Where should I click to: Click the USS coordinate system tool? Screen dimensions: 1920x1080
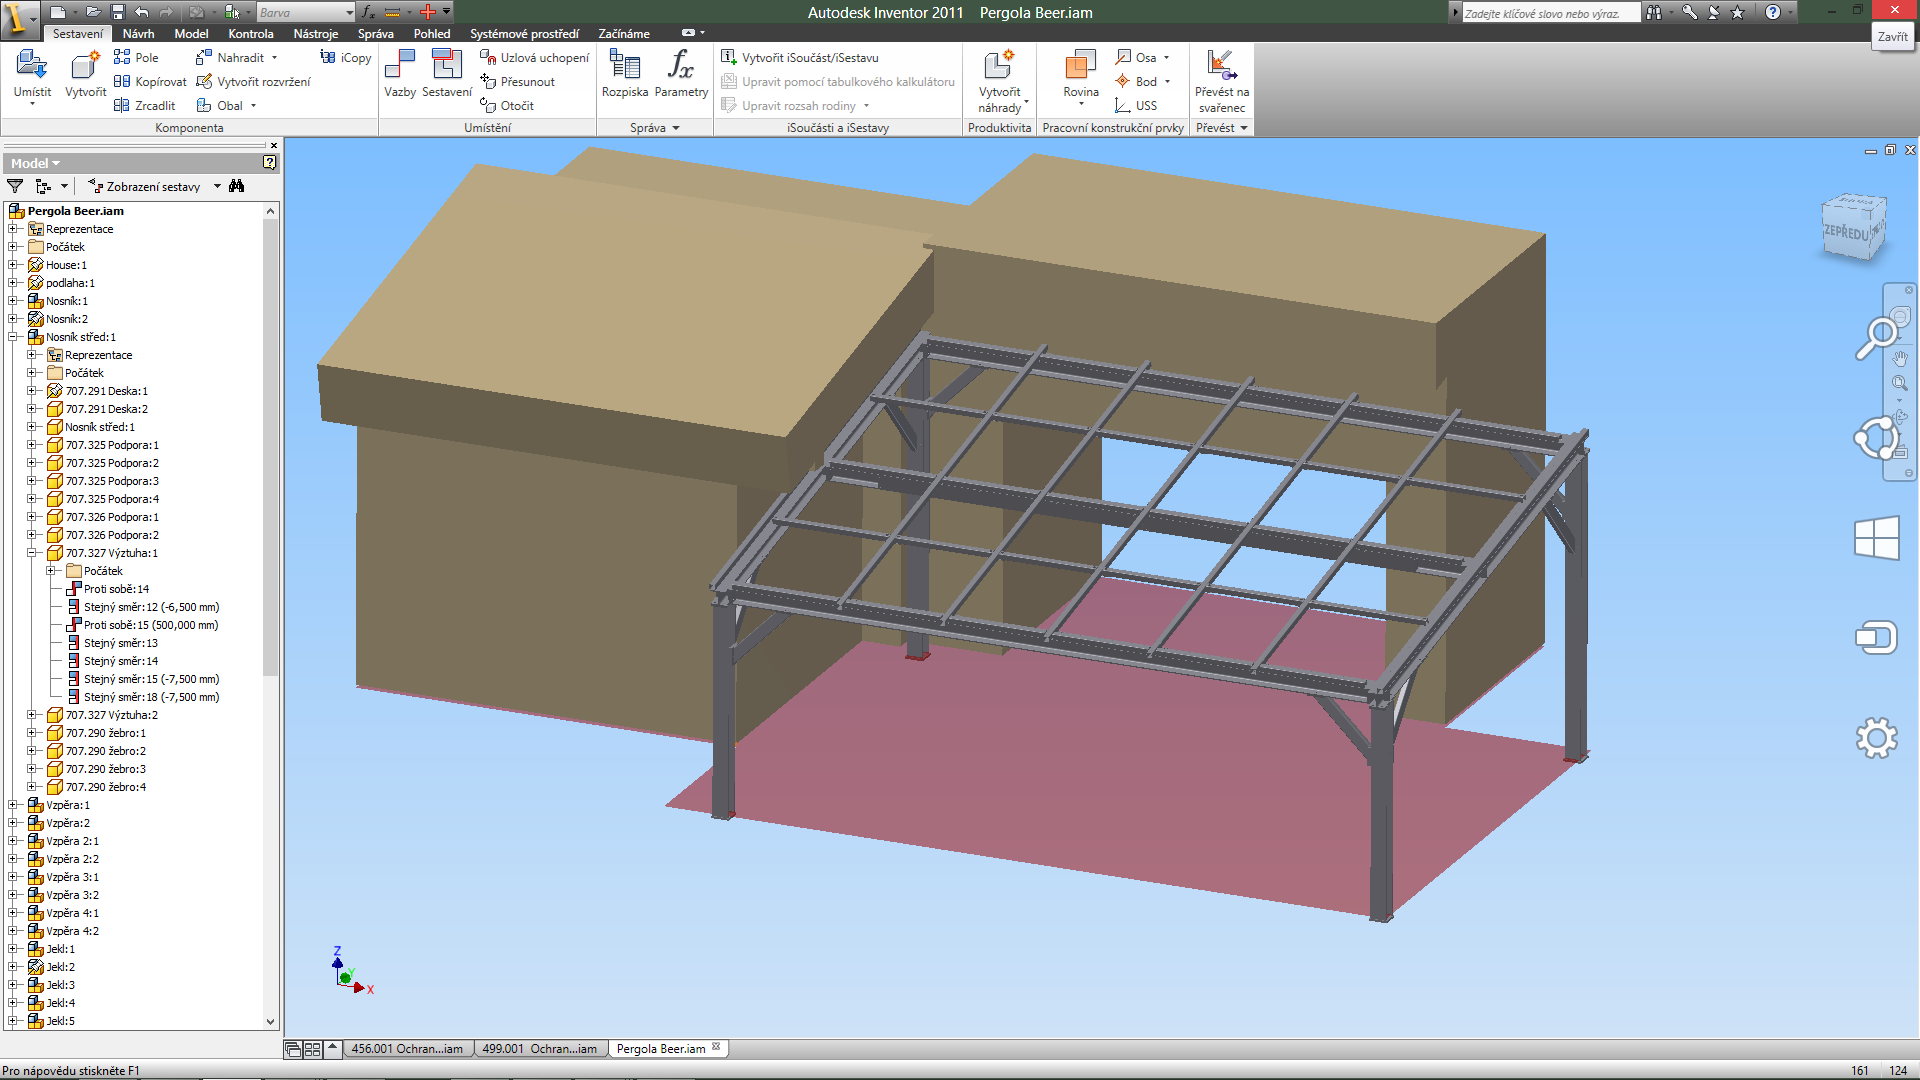click(x=1137, y=105)
